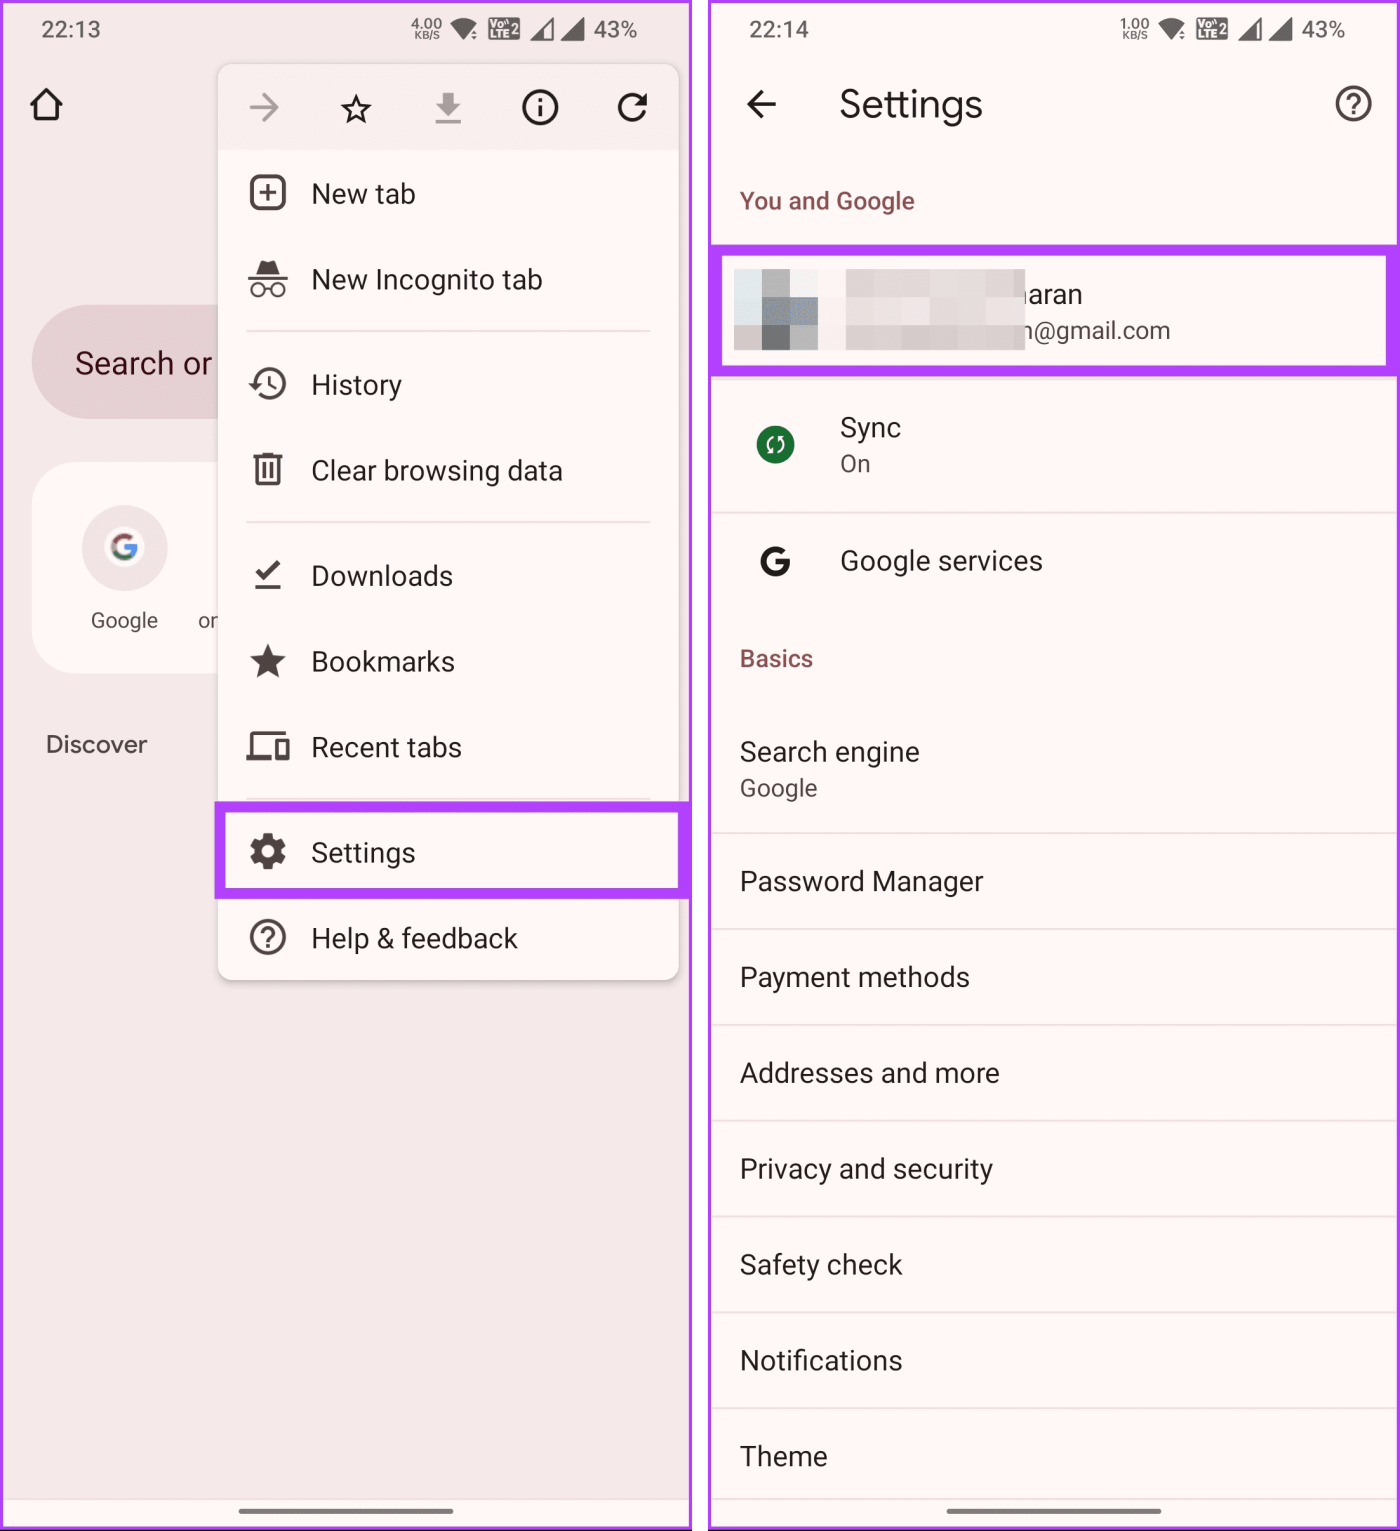The height and width of the screenshot is (1531, 1400).
Task: Navigate forward with the arrow icon
Action: click(x=263, y=107)
